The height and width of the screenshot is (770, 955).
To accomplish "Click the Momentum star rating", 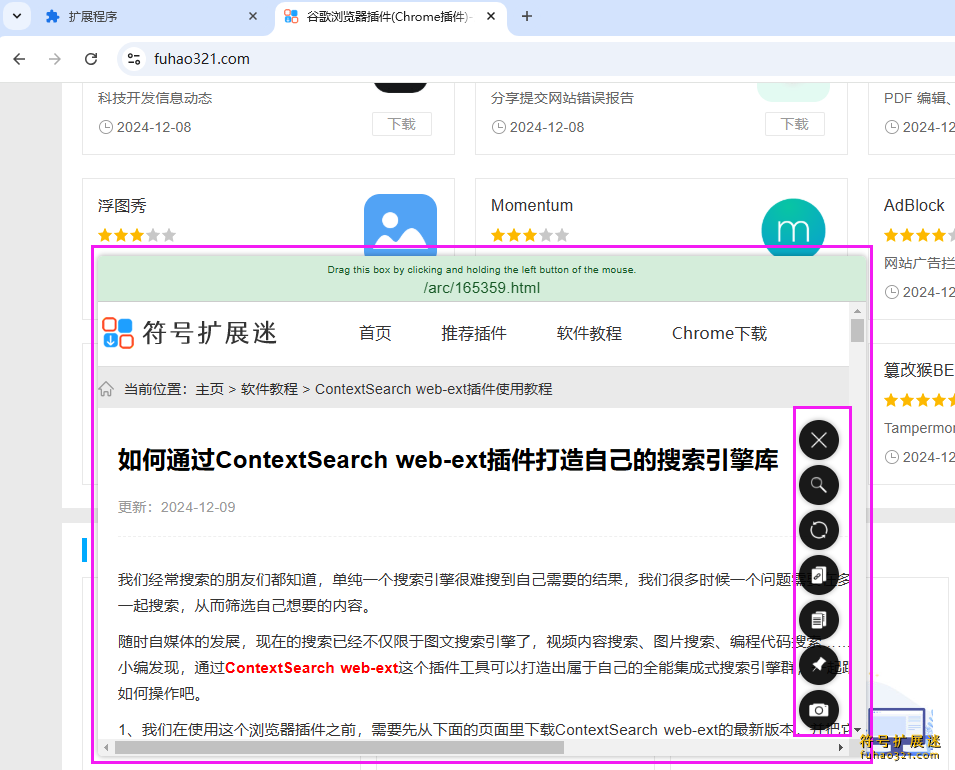I will tap(530, 235).
